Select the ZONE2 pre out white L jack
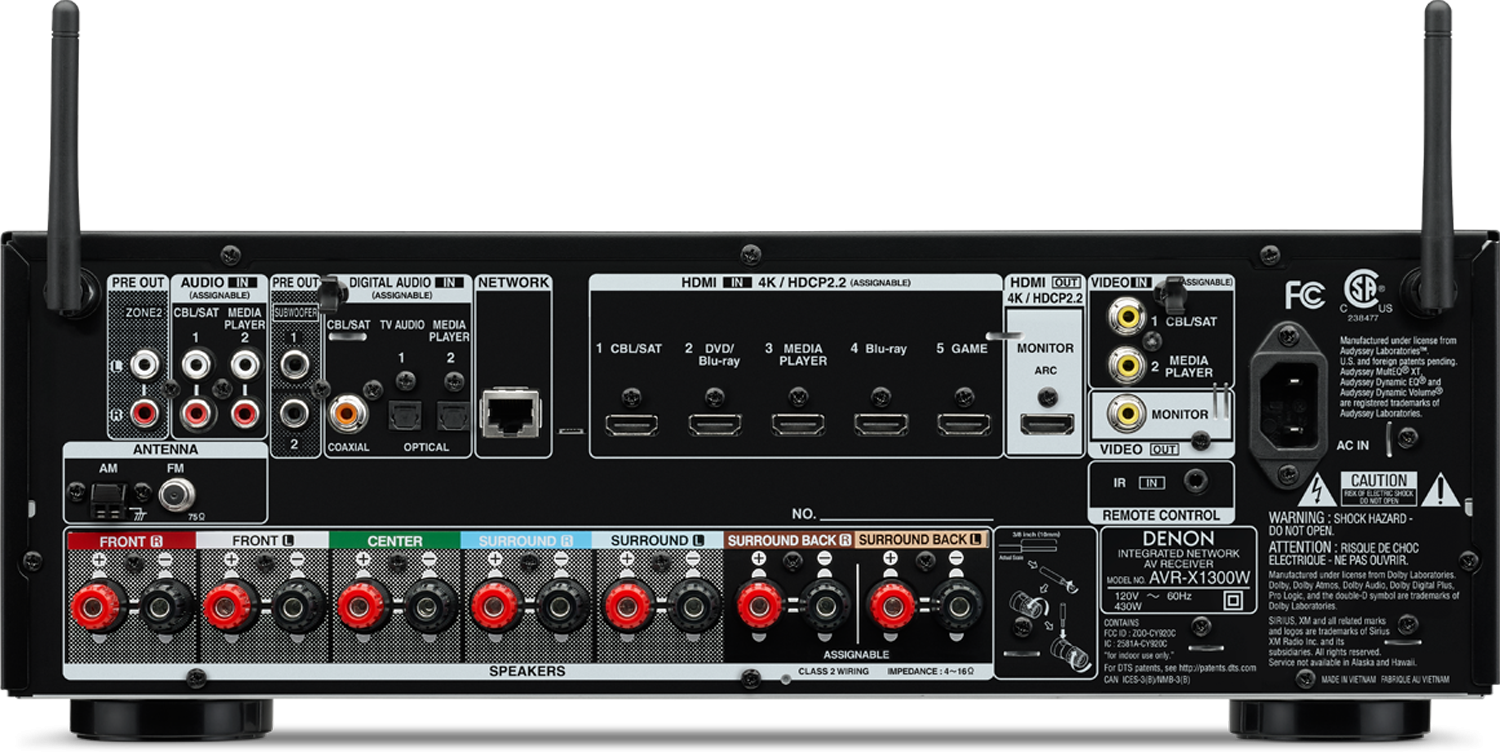 (x=146, y=364)
